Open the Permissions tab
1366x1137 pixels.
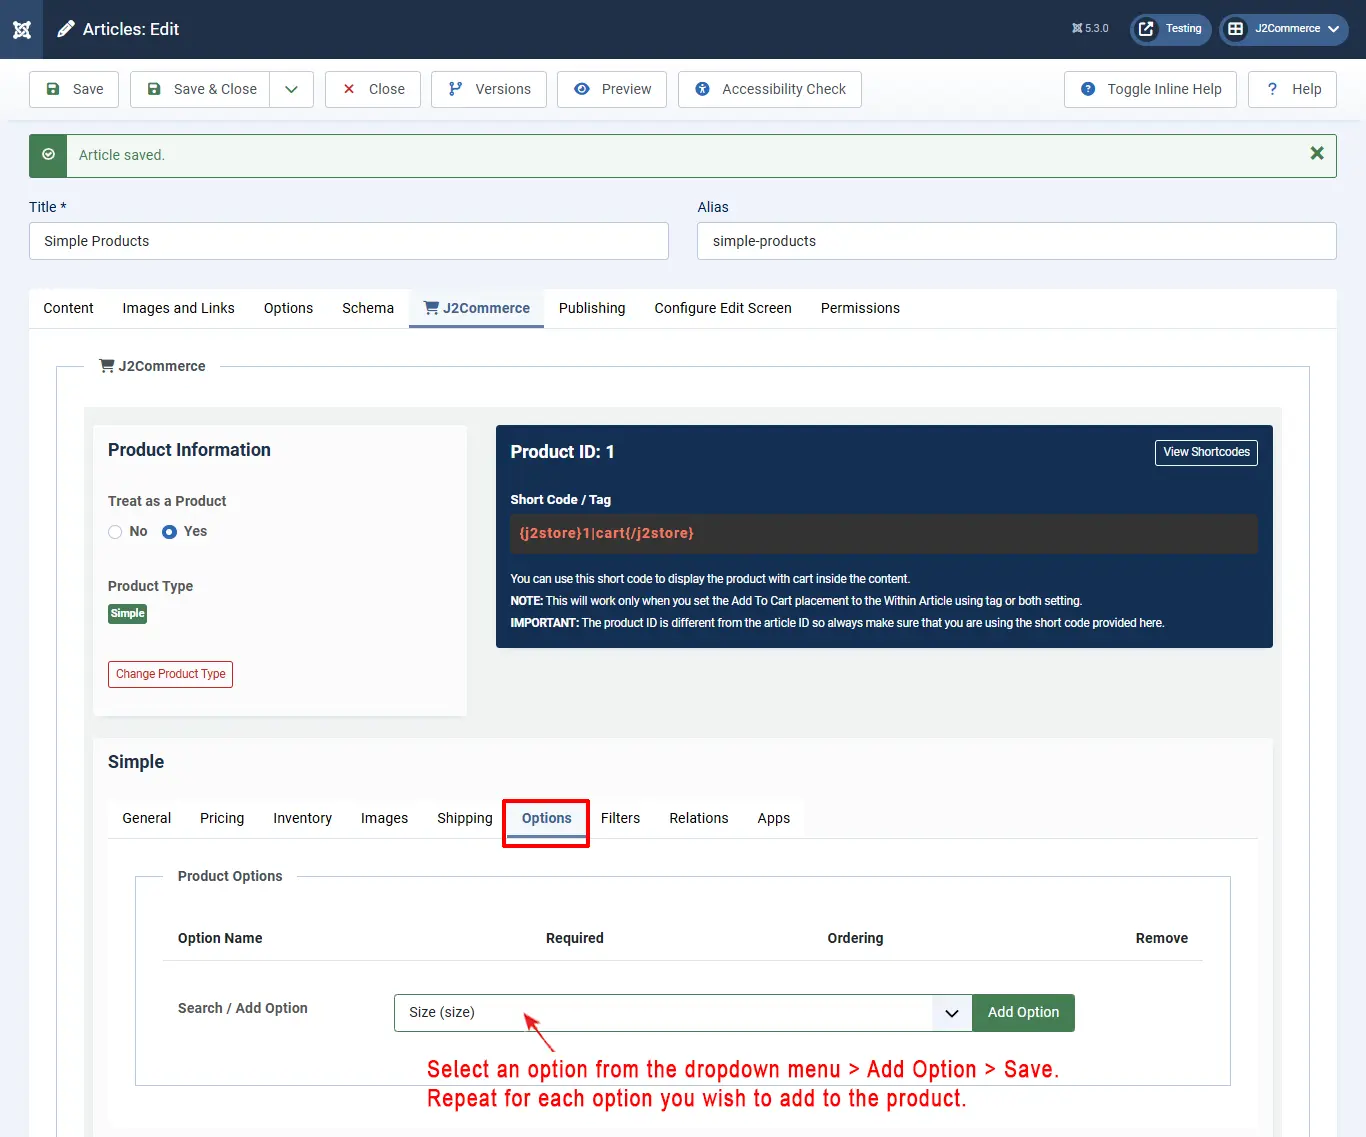point(860,308)
